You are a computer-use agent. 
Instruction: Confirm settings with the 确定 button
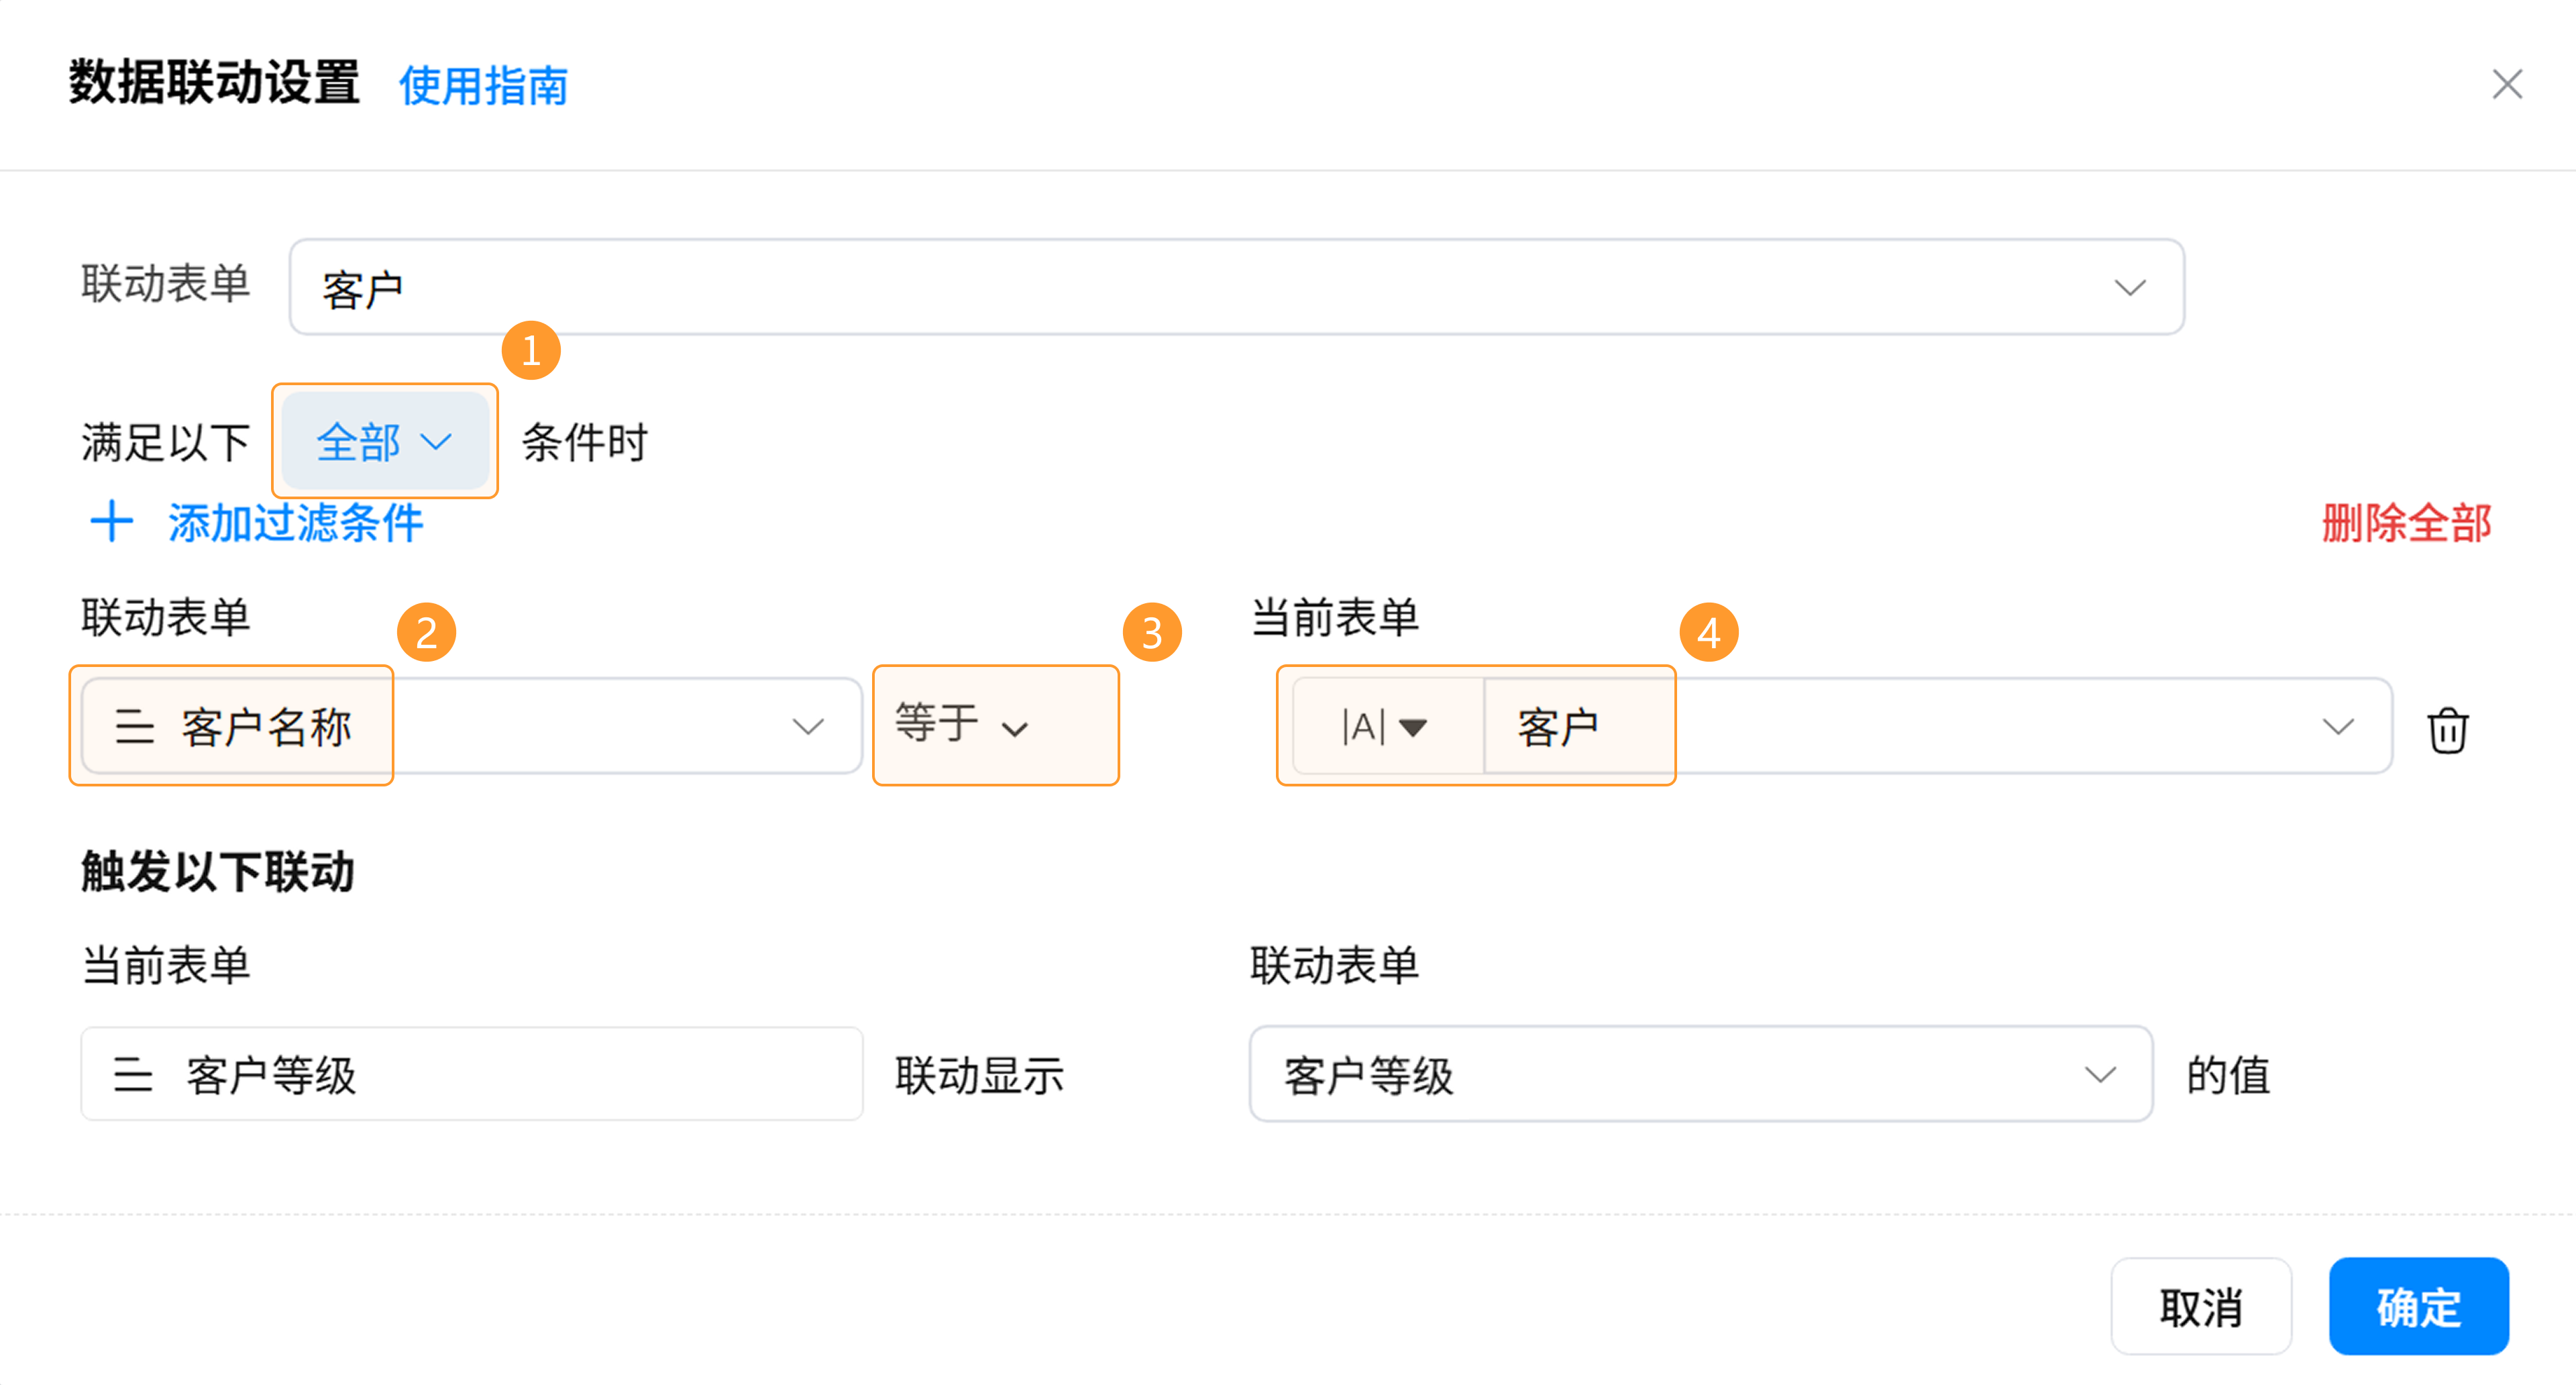[2417, 1306]
